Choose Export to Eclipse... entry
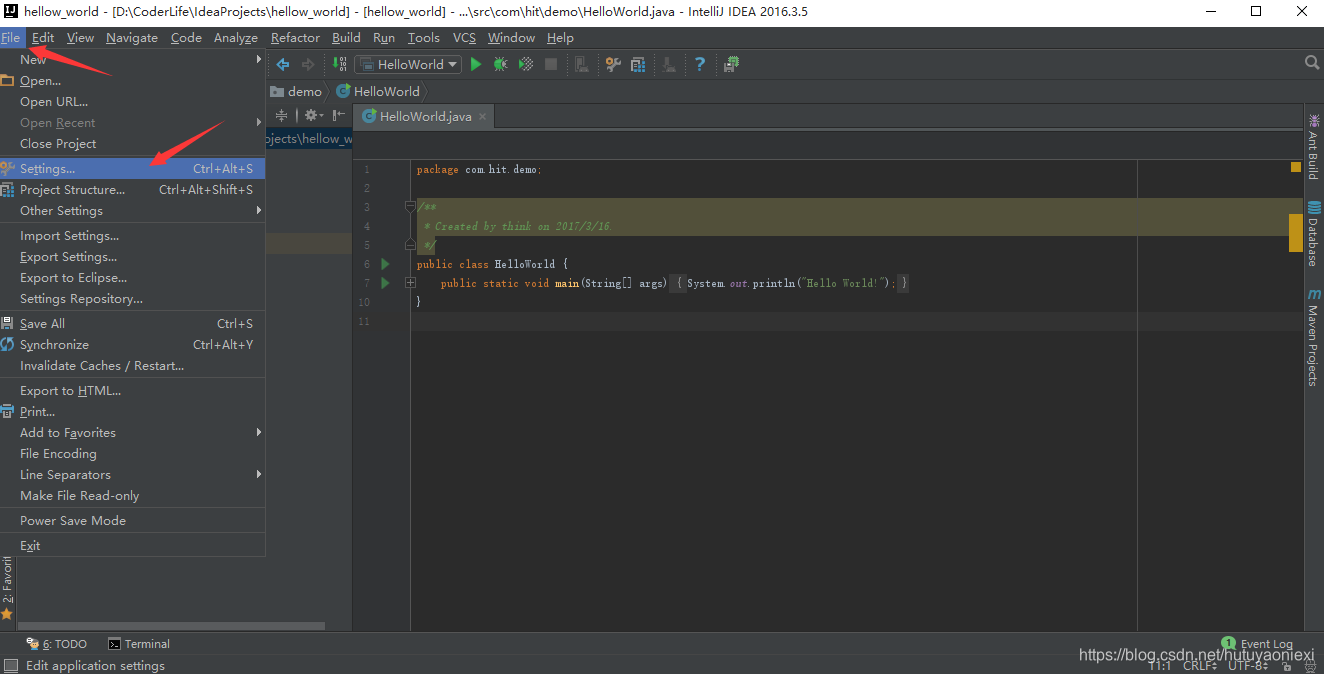This screenshot has width=1324, height=674. [132, 277]
